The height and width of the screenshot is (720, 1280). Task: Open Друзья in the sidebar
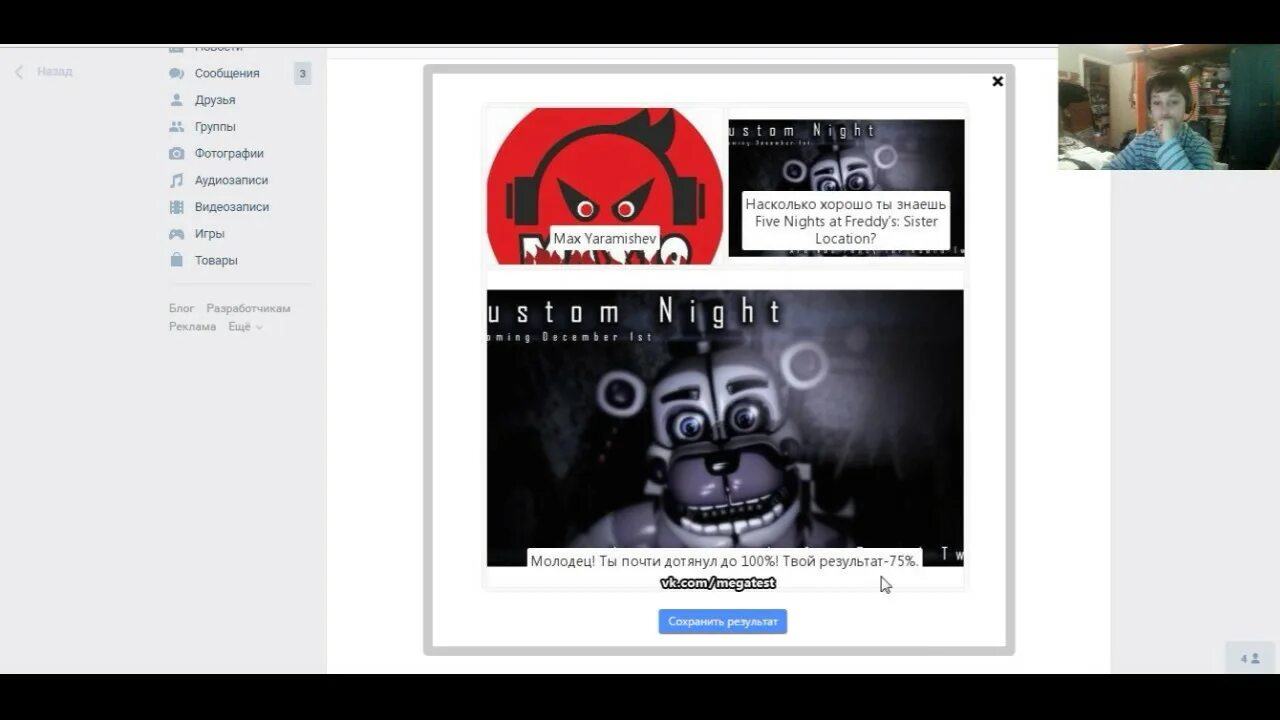click(x=215, y=100)
